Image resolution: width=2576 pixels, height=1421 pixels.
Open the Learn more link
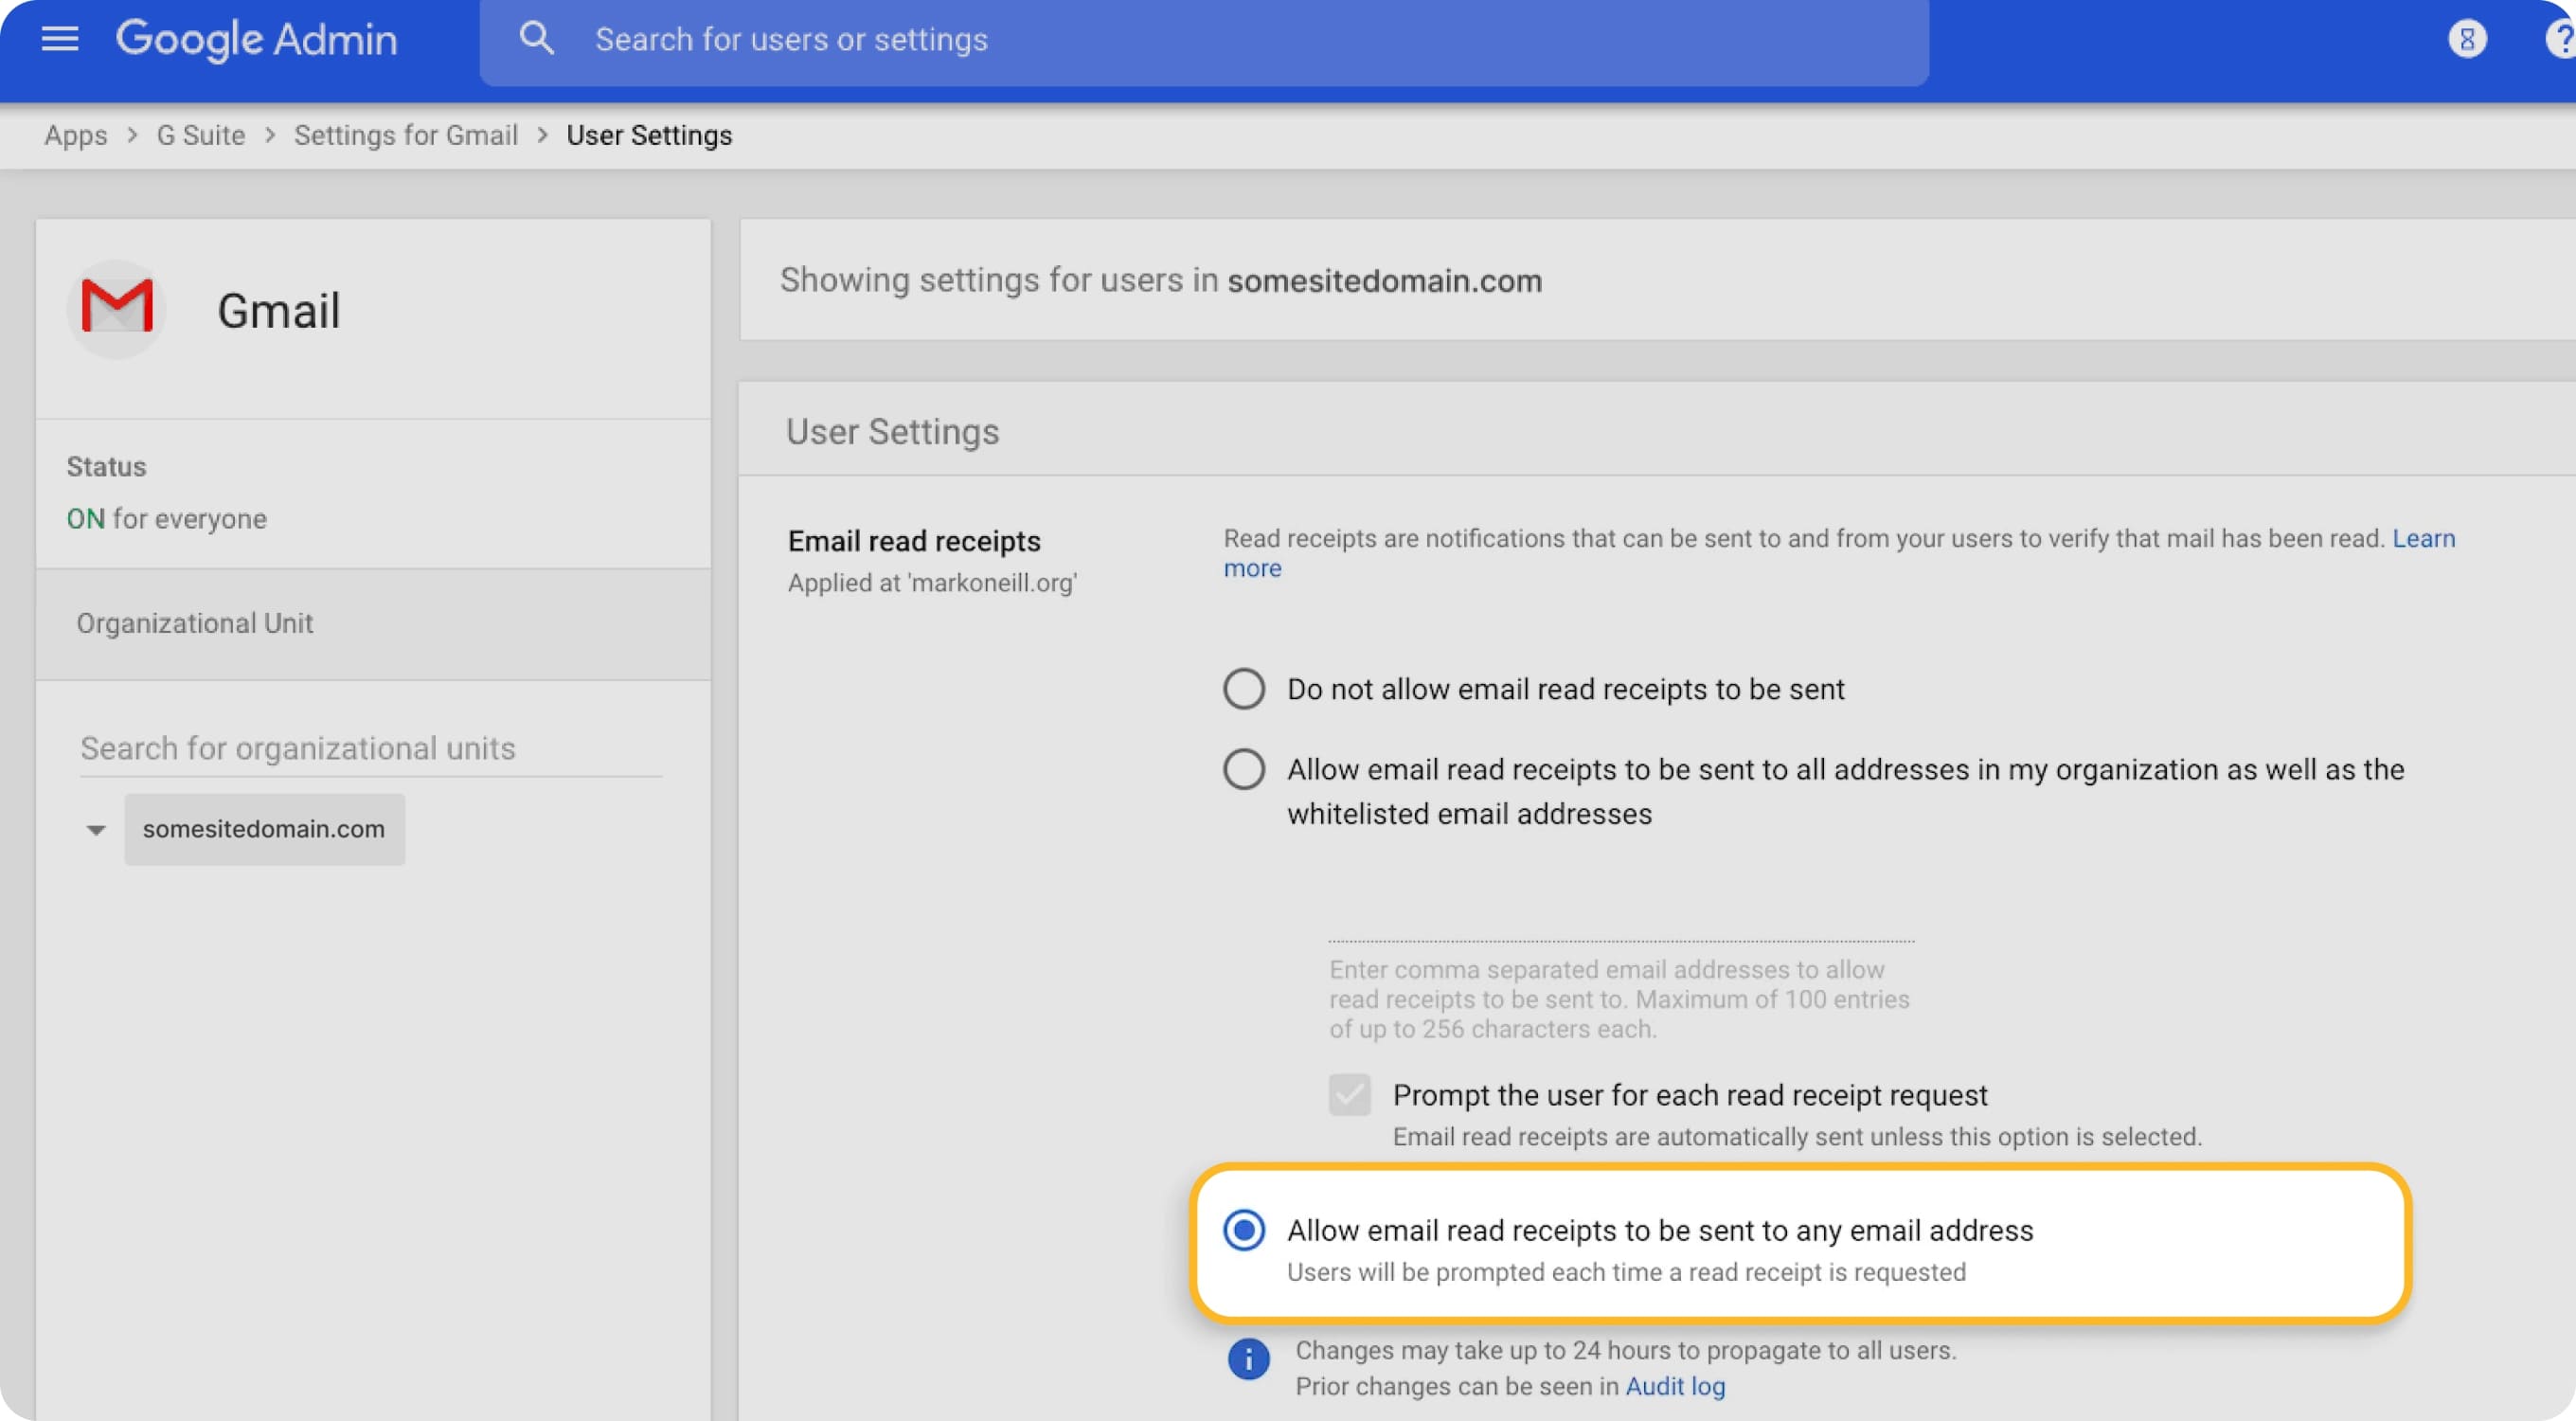2423,538
